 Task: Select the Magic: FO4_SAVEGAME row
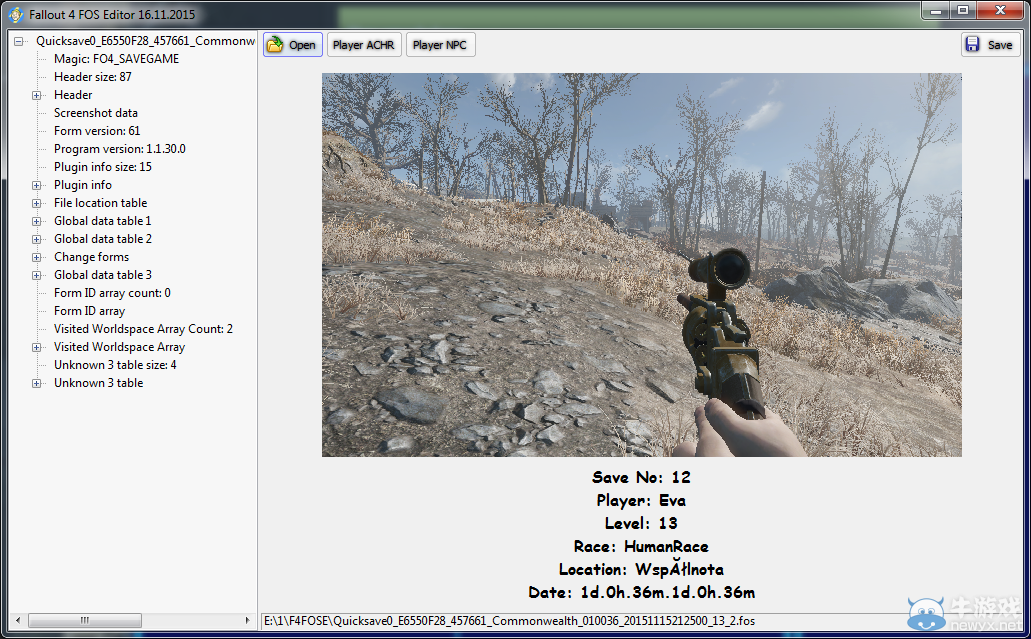click(x=116, y=59)
